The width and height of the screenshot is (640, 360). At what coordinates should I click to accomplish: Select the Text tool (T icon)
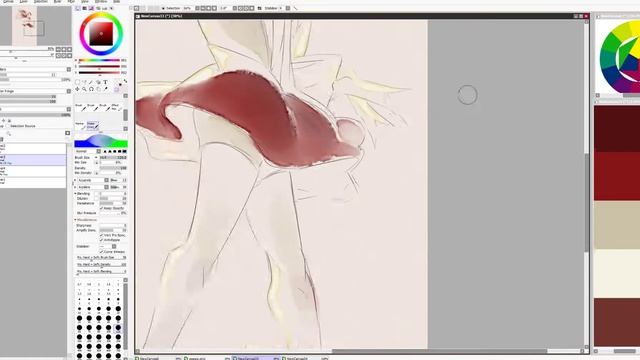[105, 82]
